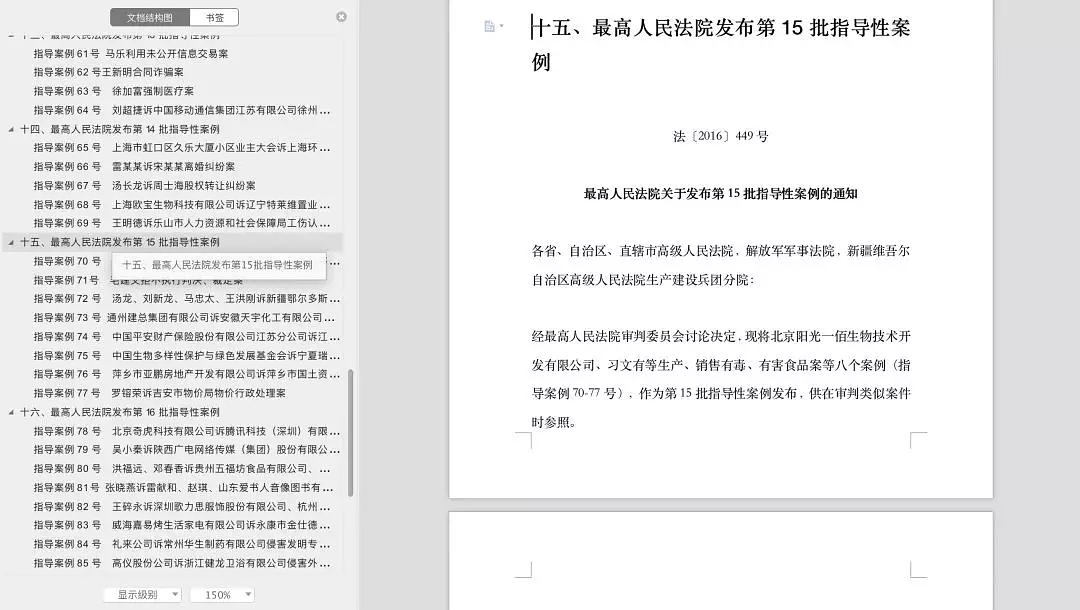Screen dimensions: 1080x610
Task: Go to 指导案例 65 号 上海市虹口区久乐大厦
Action: pyautogui.click(x=182, y=147)
